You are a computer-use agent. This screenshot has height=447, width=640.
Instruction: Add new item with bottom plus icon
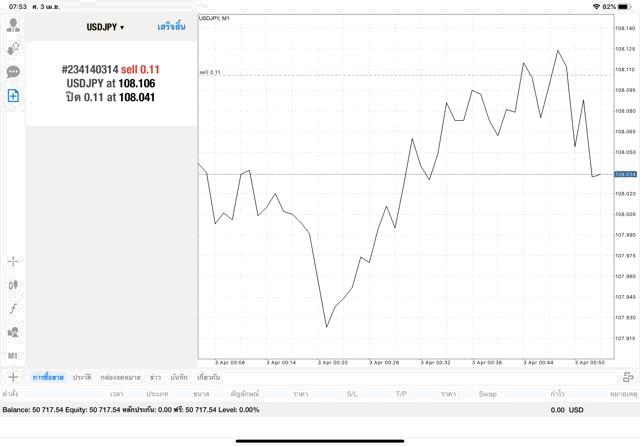pos(13,377)
